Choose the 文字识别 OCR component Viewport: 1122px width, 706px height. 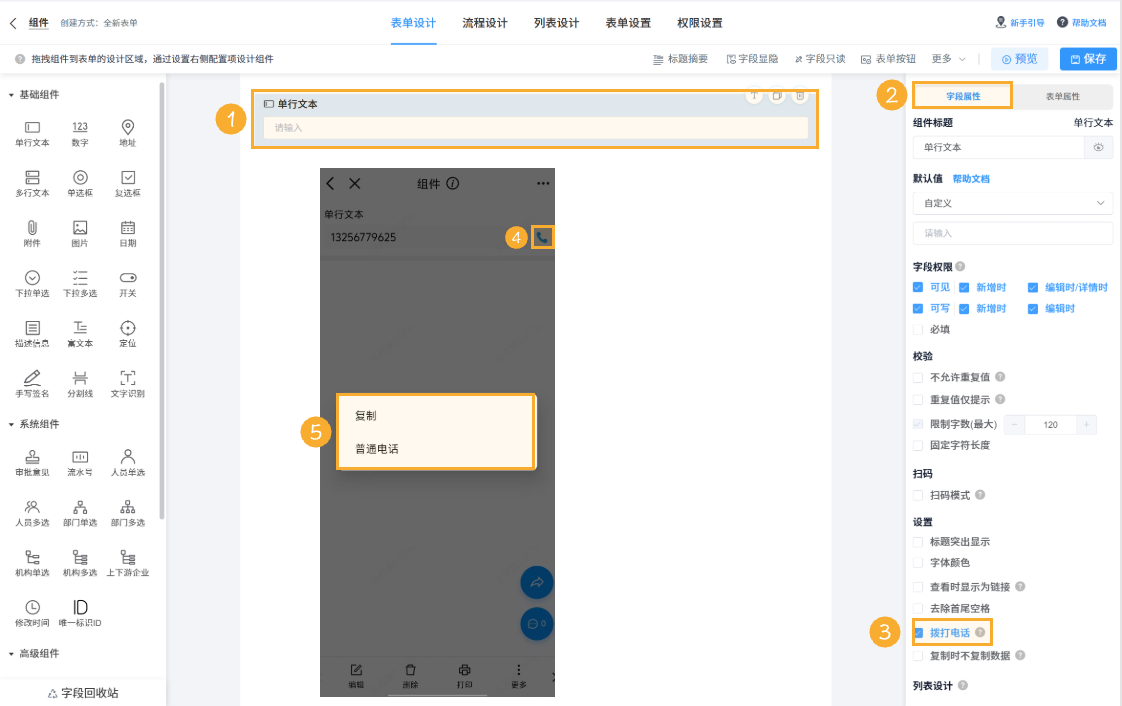[x=127, y=383]
